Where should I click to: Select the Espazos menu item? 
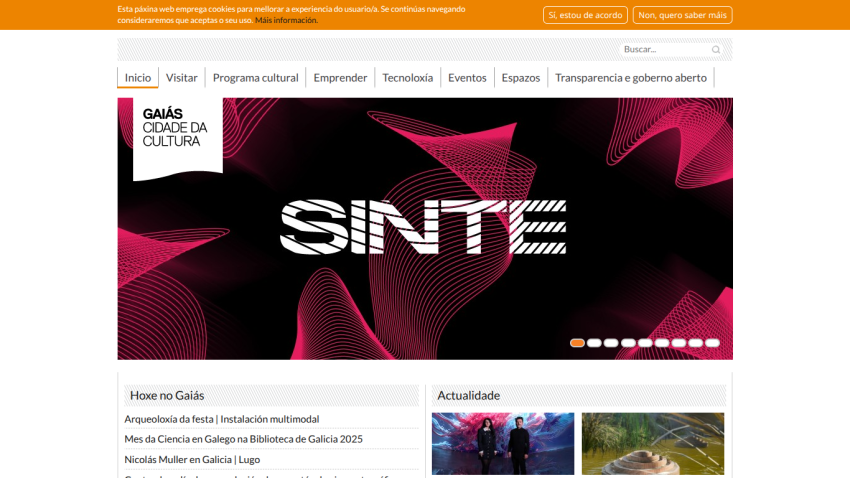[521, 77]
